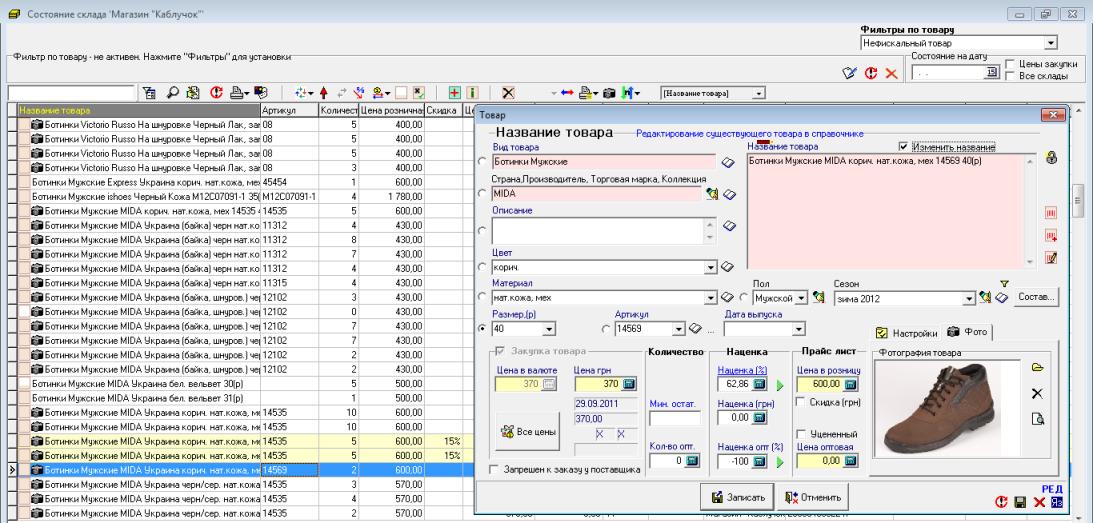Screen dimensions: 1093x523
Task: Click the Отменить button
Action: [x=811, y=497]
